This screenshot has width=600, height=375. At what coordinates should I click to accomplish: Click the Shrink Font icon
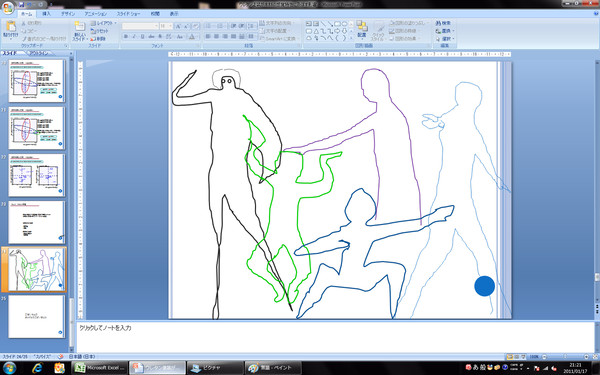coord(186,26)
